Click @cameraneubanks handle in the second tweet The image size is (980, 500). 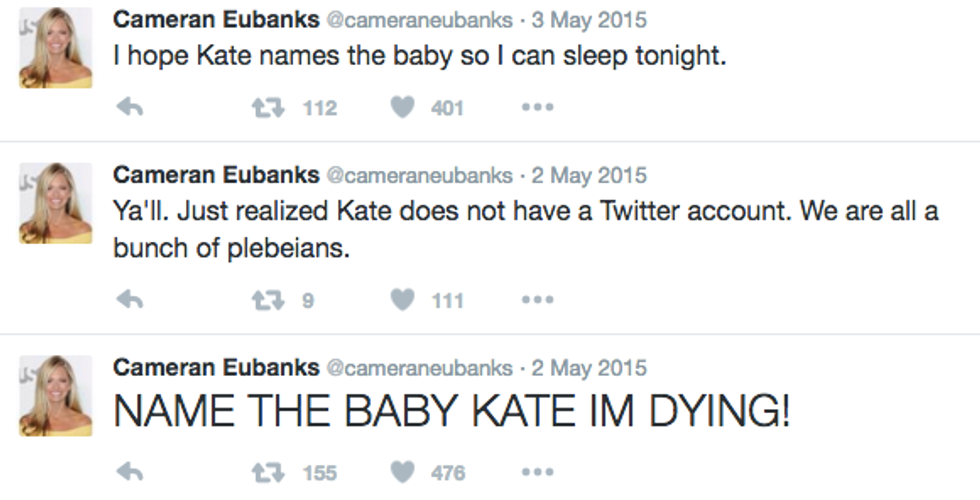[419, 176]
